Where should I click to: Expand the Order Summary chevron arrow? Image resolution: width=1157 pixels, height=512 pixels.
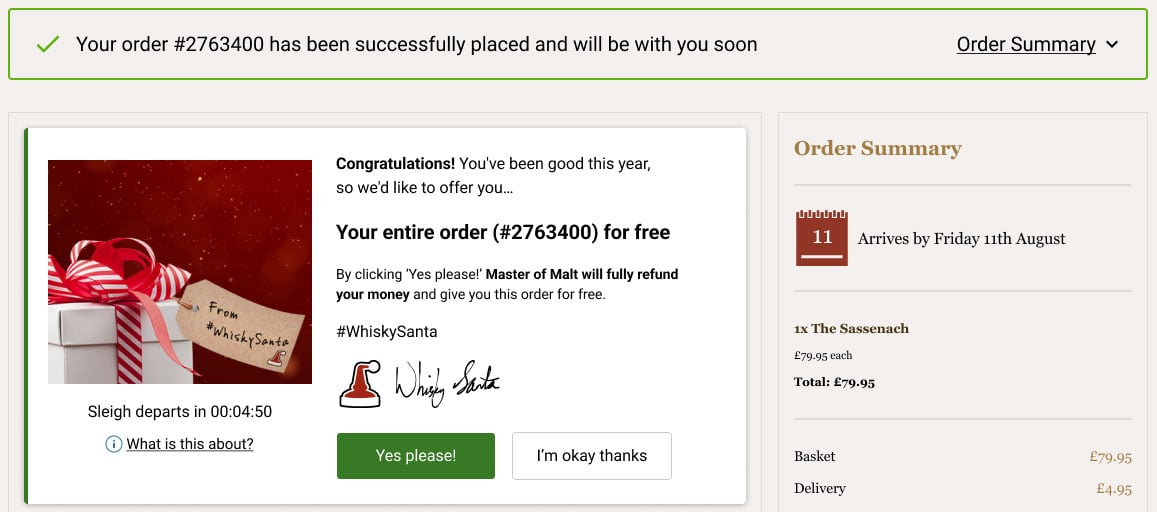[x=1112, y=45]
